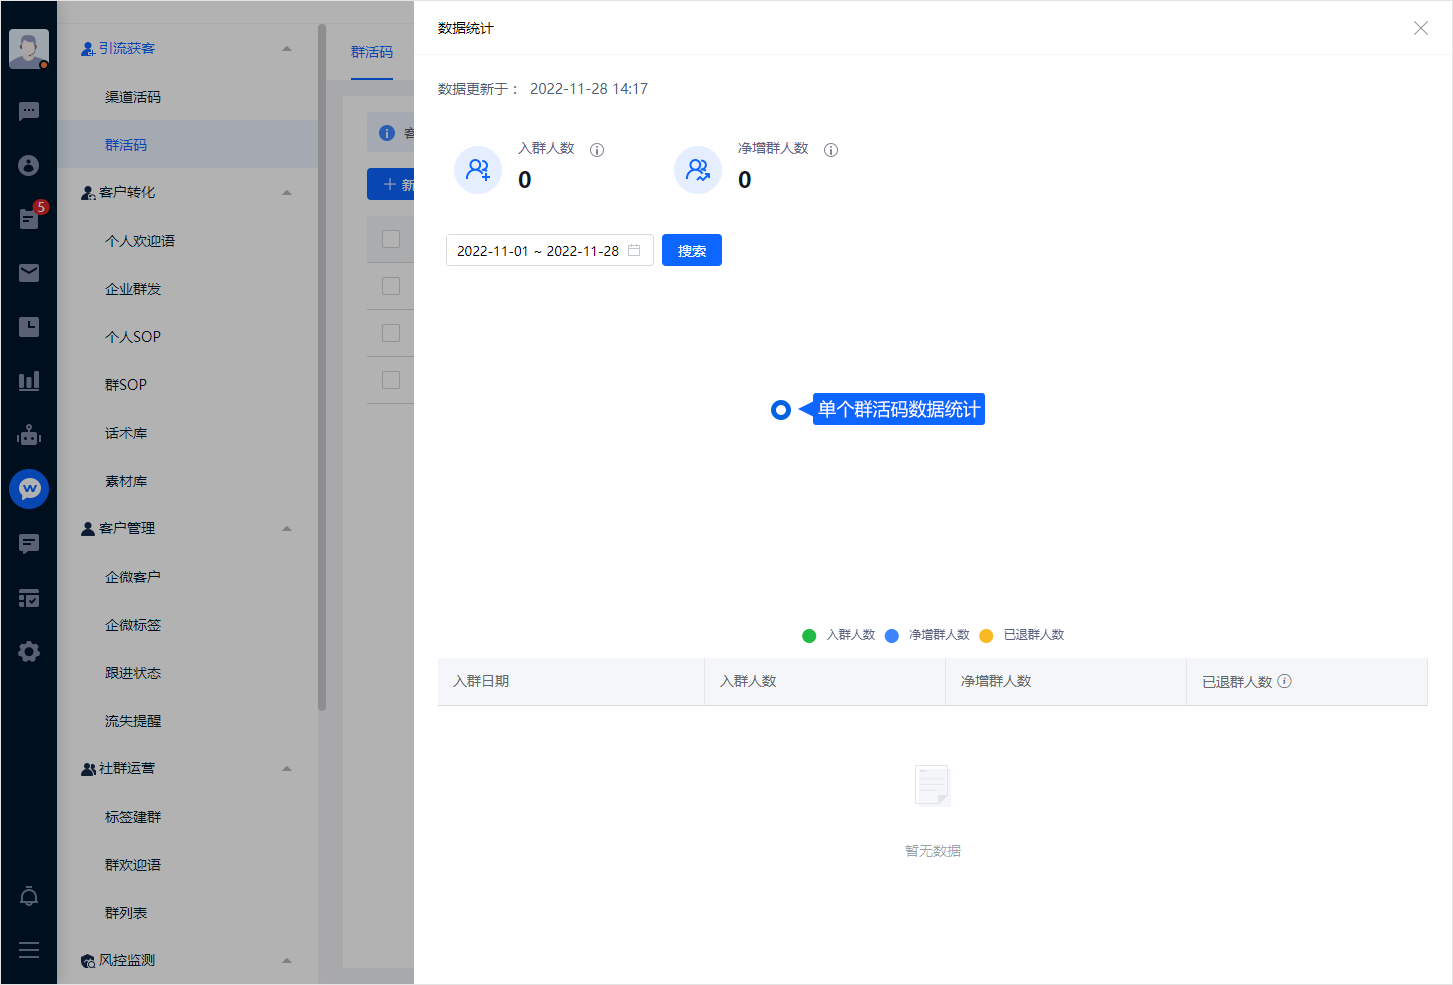Open 渠道活码 menu item
Image resolution: width=1453 pixels, height=985 pixels.
tap(133, 97)
